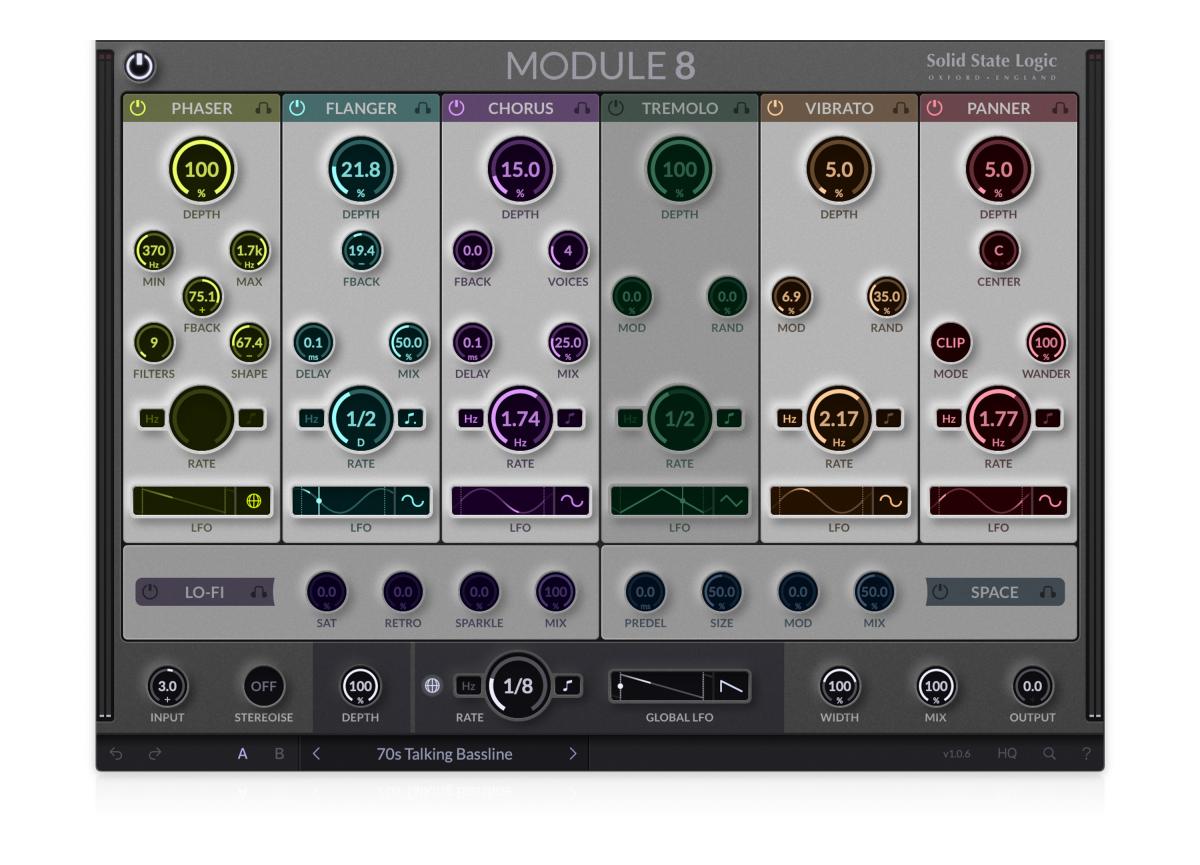Open the preset search magnifier icon

coord(1049,754)
